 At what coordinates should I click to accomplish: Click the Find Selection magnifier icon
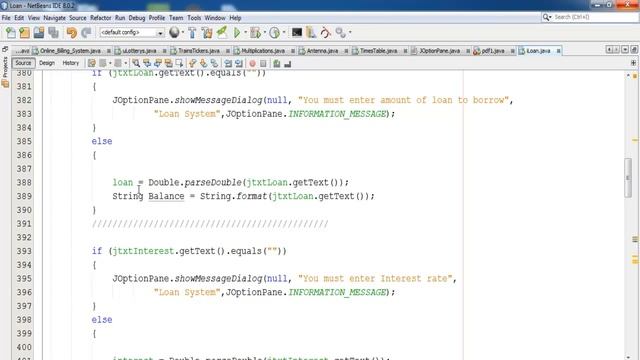[x=136, y=63]
